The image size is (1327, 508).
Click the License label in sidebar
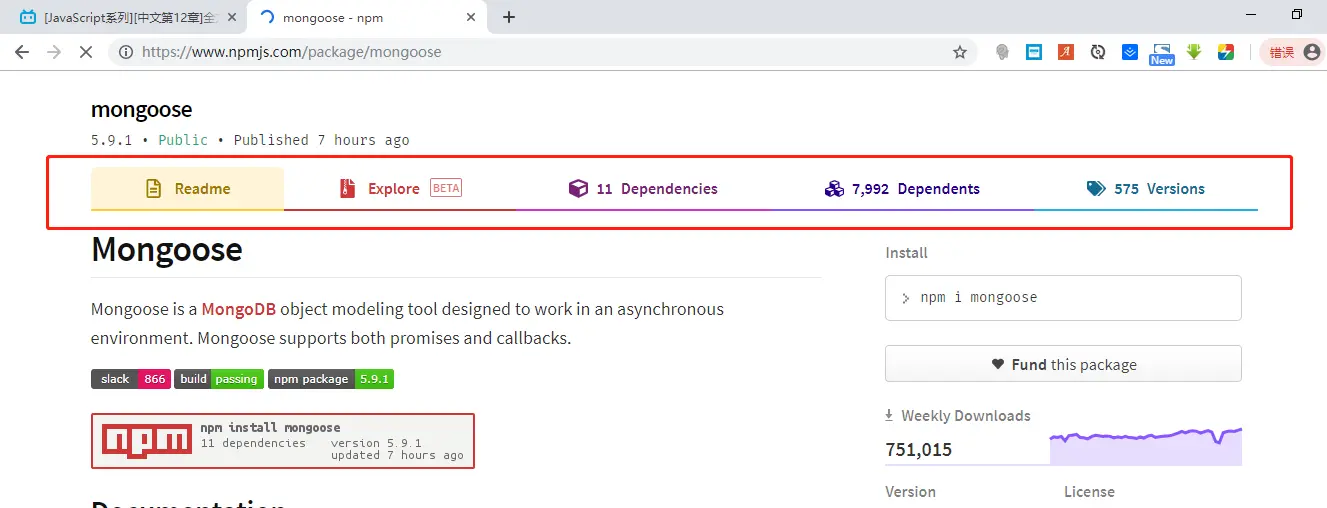pos(1089,492)
